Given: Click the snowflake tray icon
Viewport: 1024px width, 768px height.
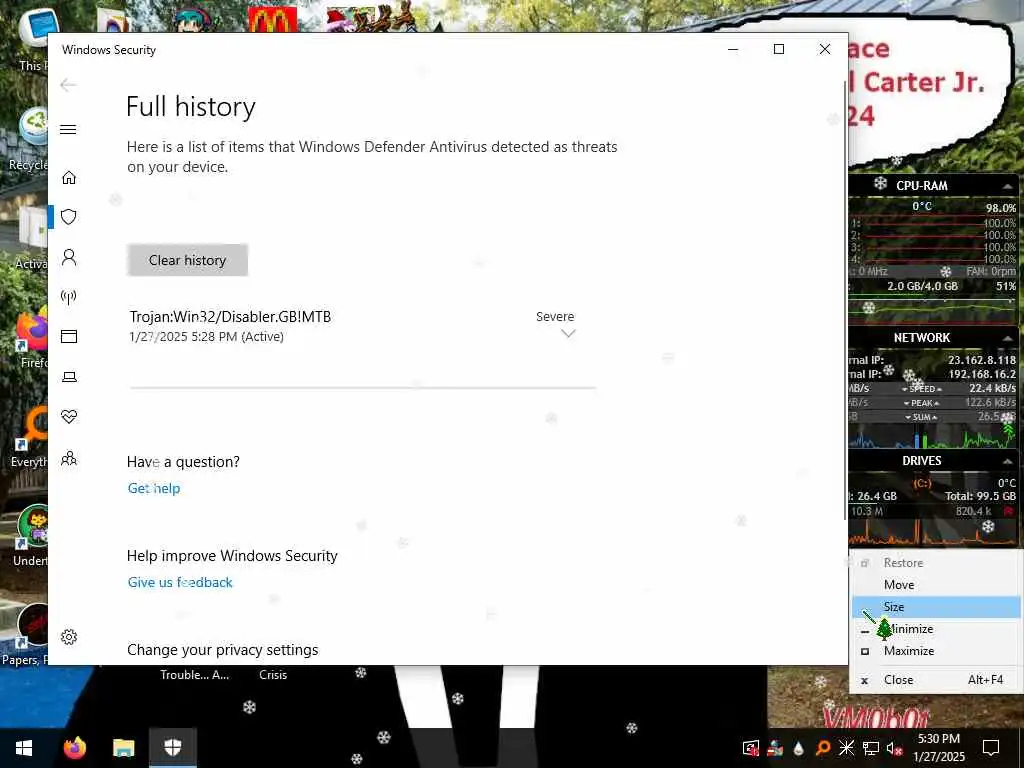Looking at the screenshot, I should point(846,748).
